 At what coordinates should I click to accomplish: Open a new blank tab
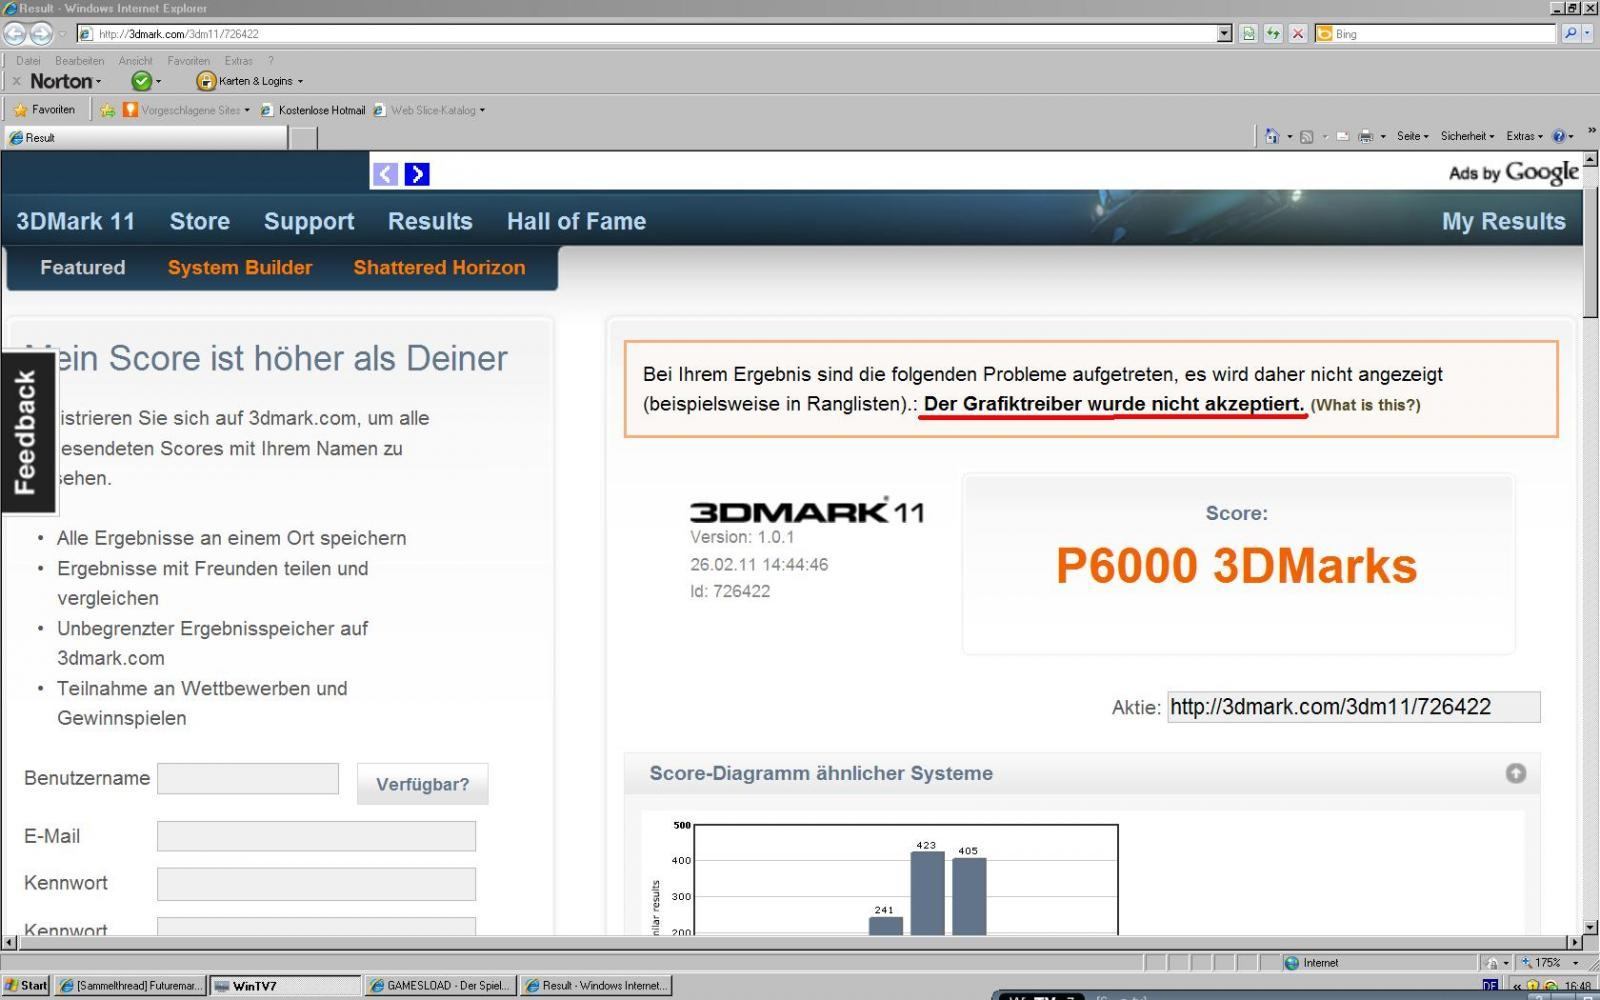click(303, 138)
